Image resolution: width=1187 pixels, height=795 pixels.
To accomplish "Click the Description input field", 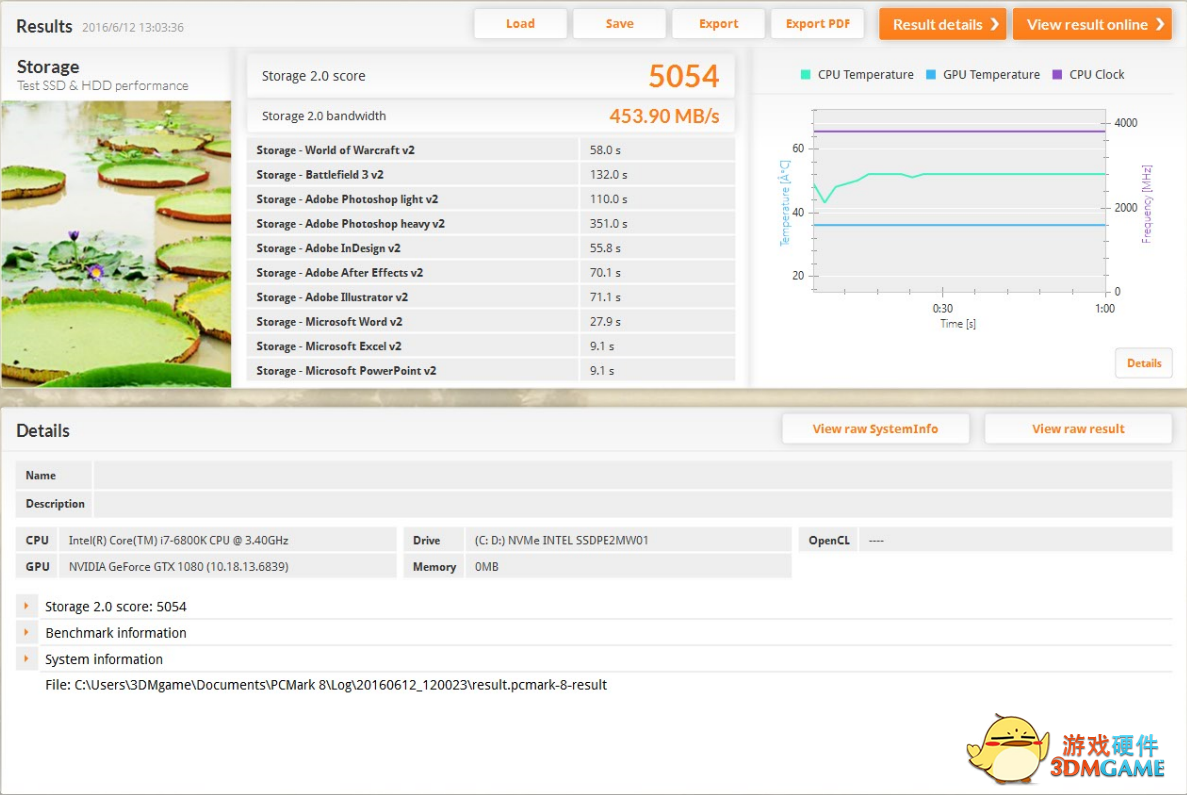I will [x=633, y=504].
